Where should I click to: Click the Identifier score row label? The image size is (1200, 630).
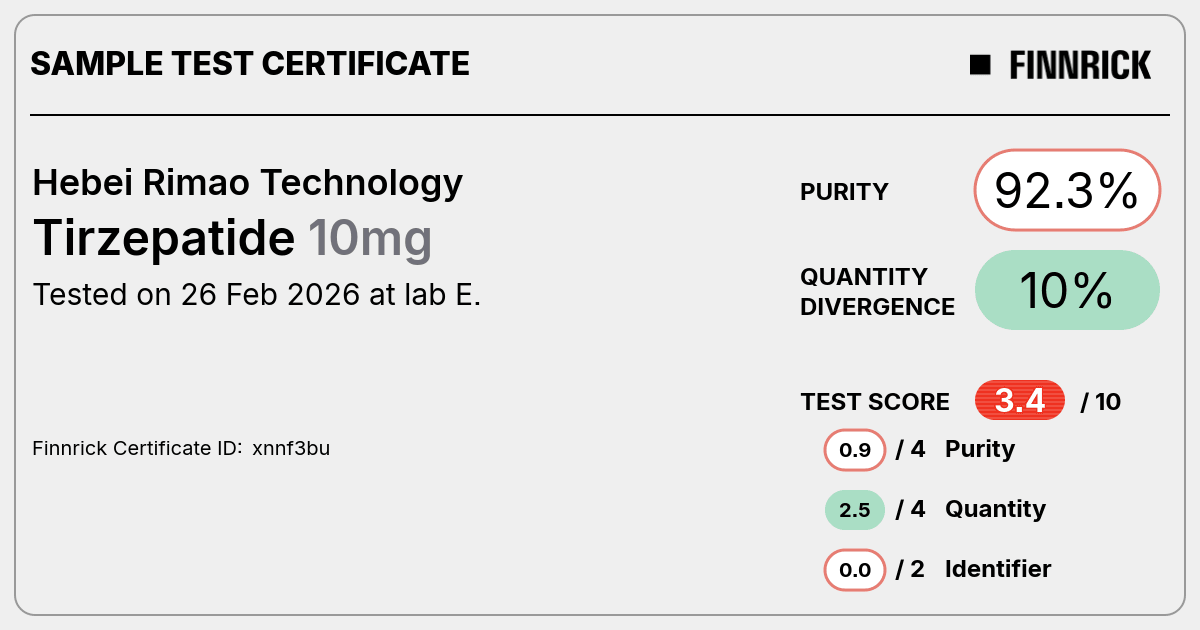[998, 569]
